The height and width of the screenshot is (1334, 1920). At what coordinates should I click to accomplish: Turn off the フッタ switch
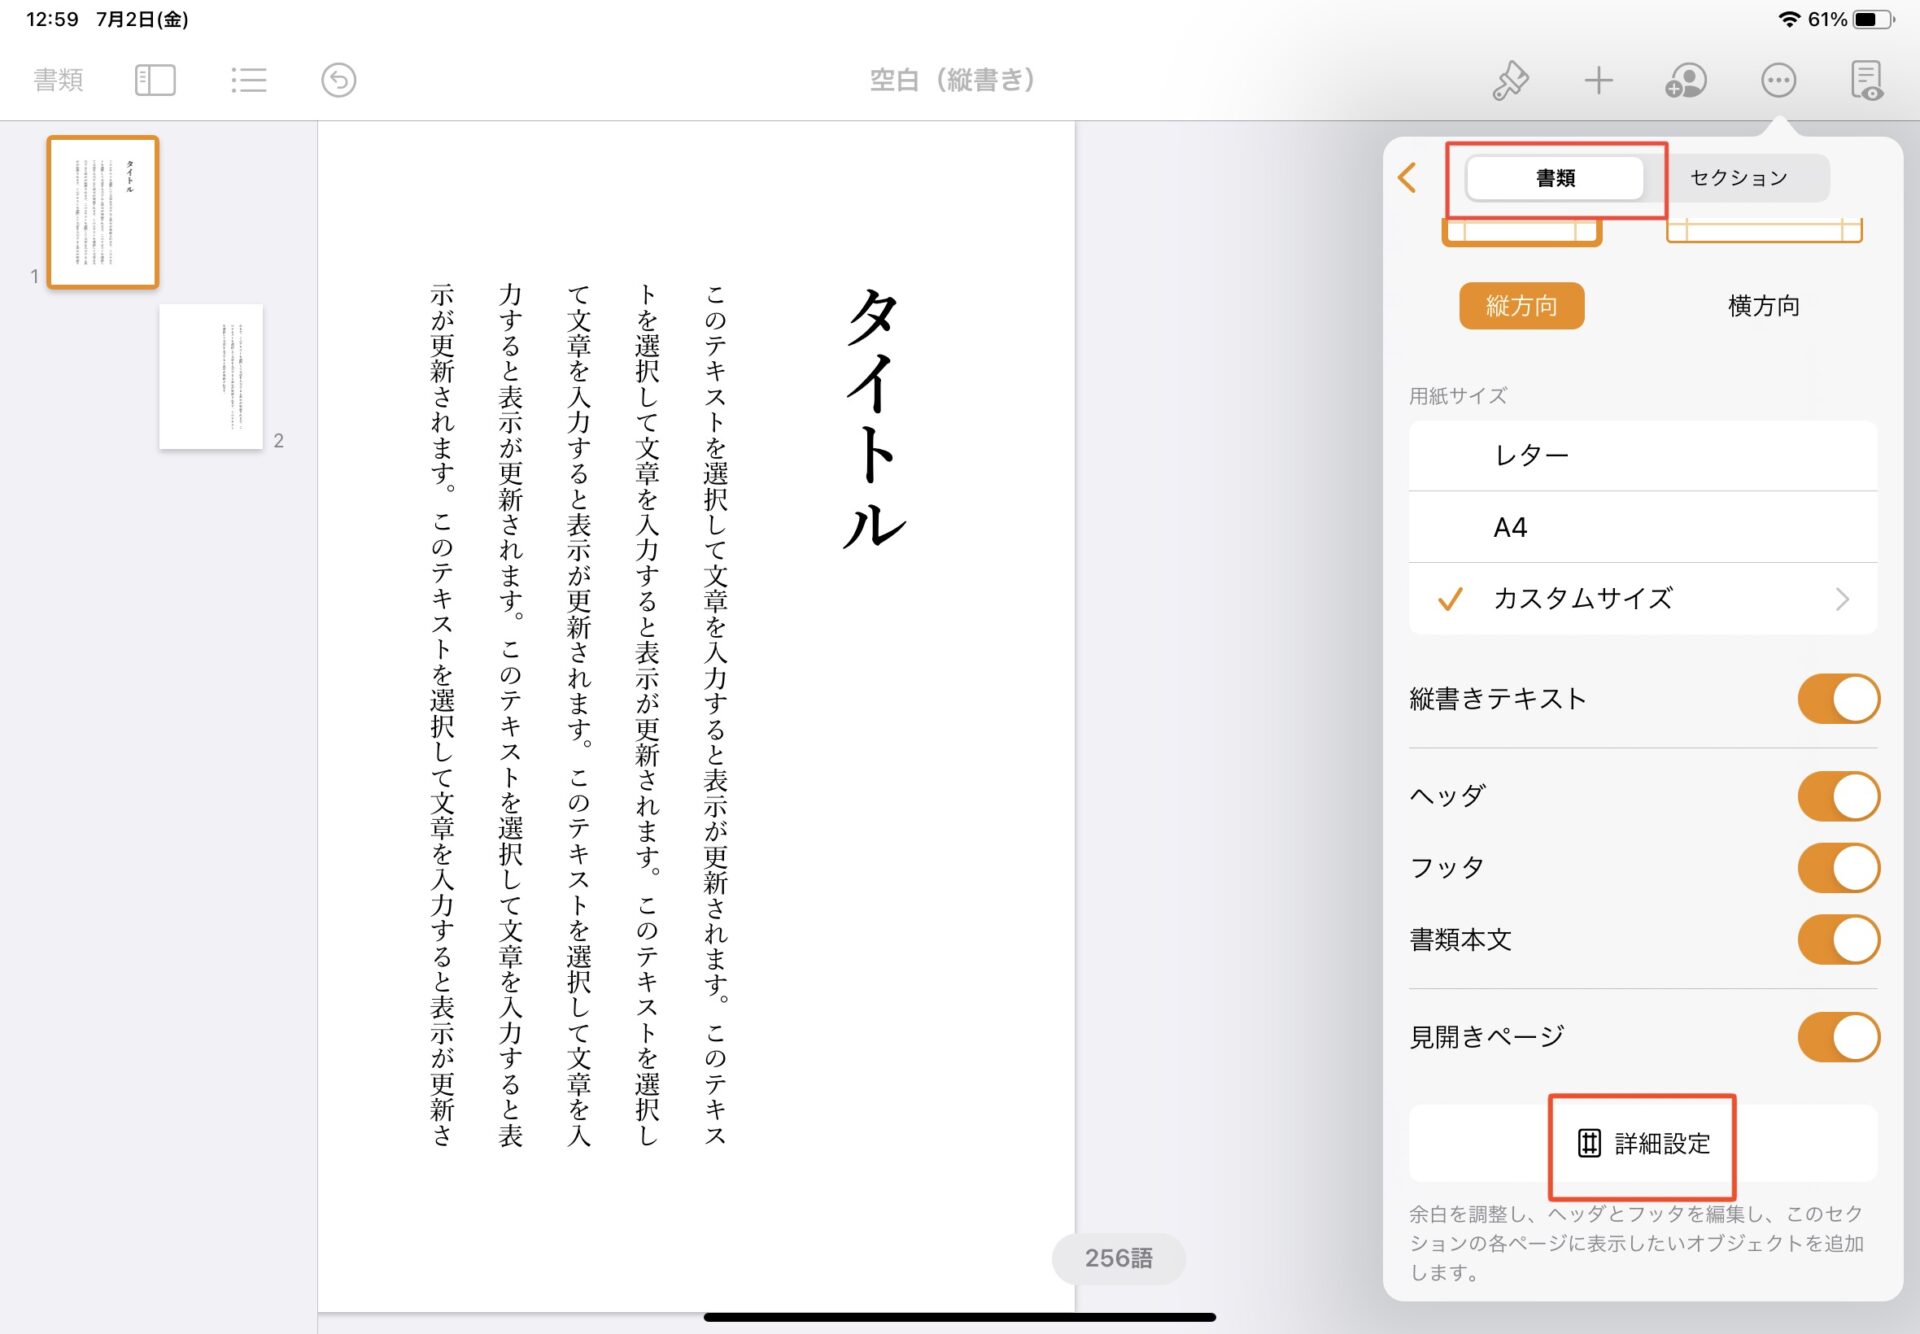point(1838,868)
